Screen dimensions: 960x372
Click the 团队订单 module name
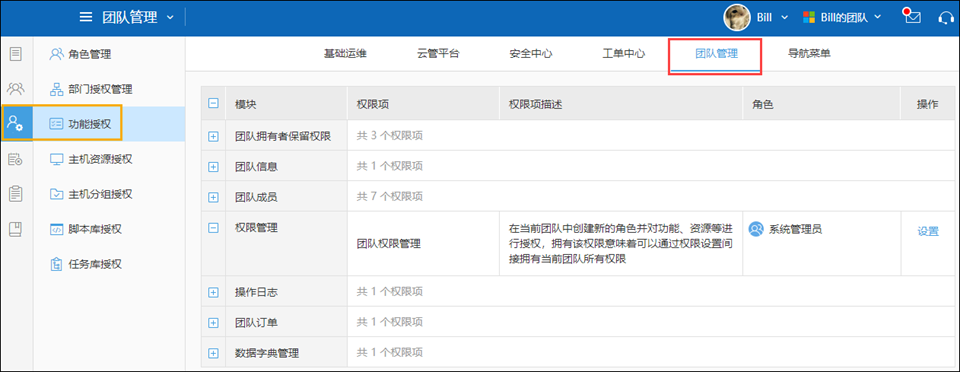256,322
